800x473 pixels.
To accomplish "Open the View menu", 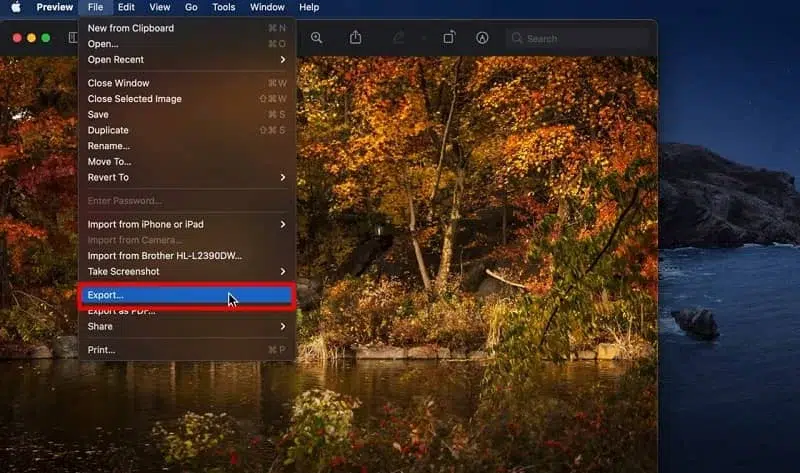I will pos(160,7).
